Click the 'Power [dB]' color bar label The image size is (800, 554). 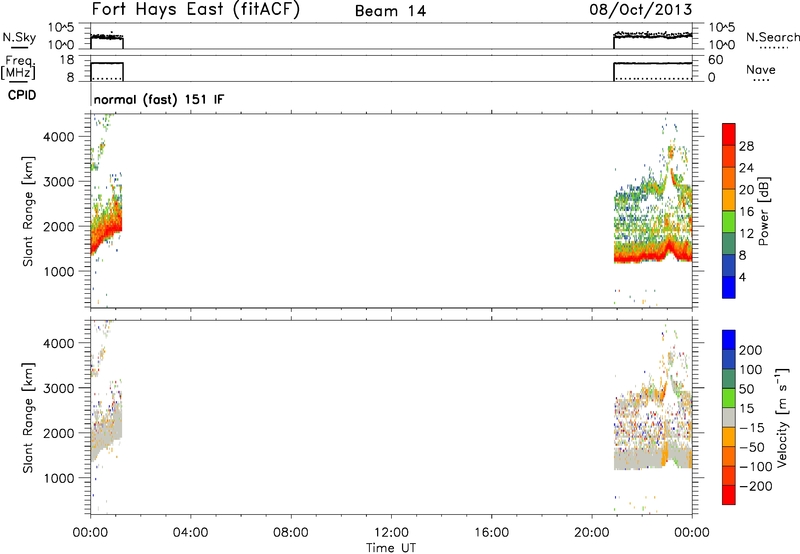(763, 211)
